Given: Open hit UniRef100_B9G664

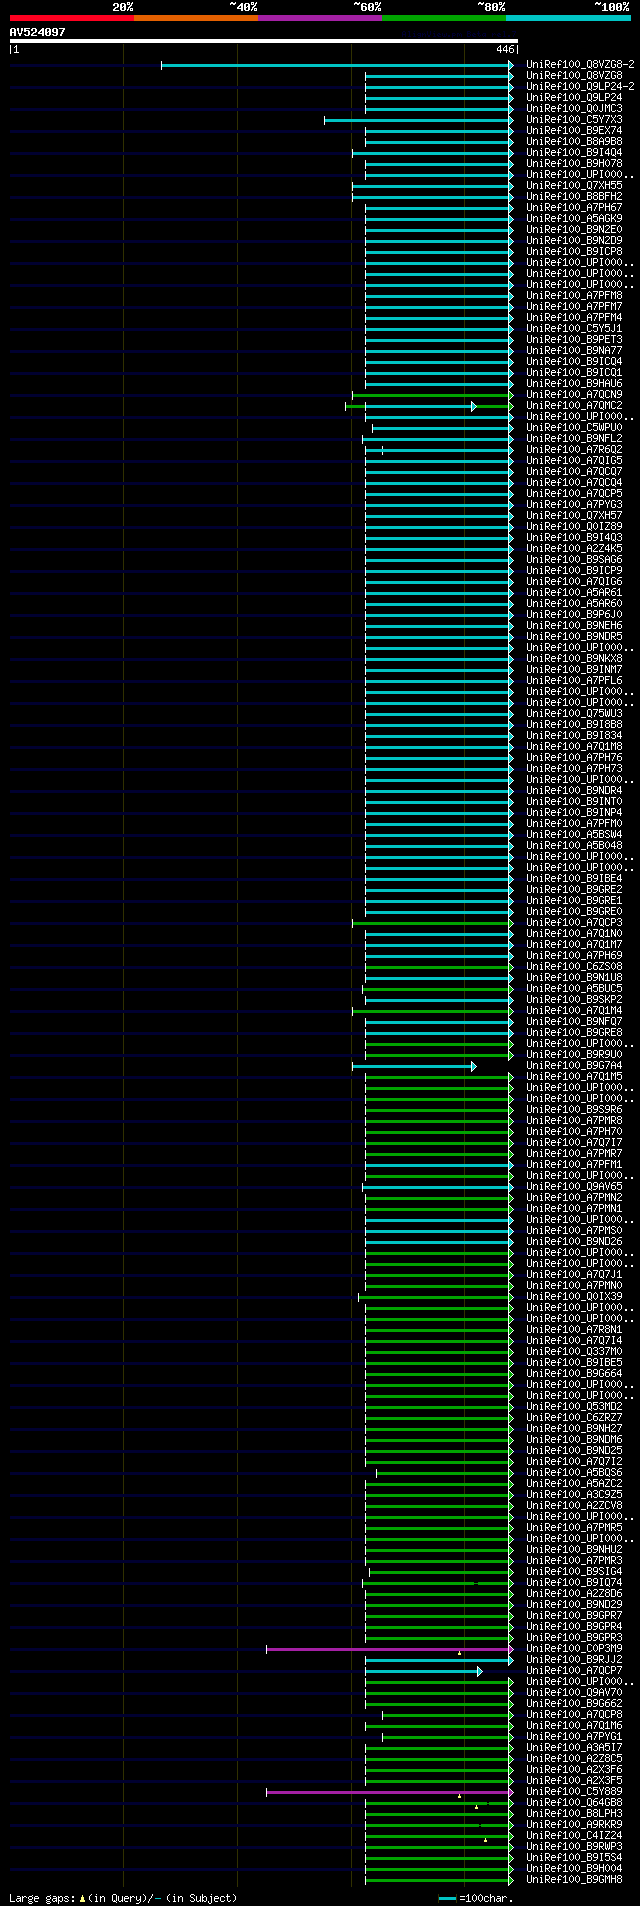Looking at the screenshot, I should click(574, 1373).
